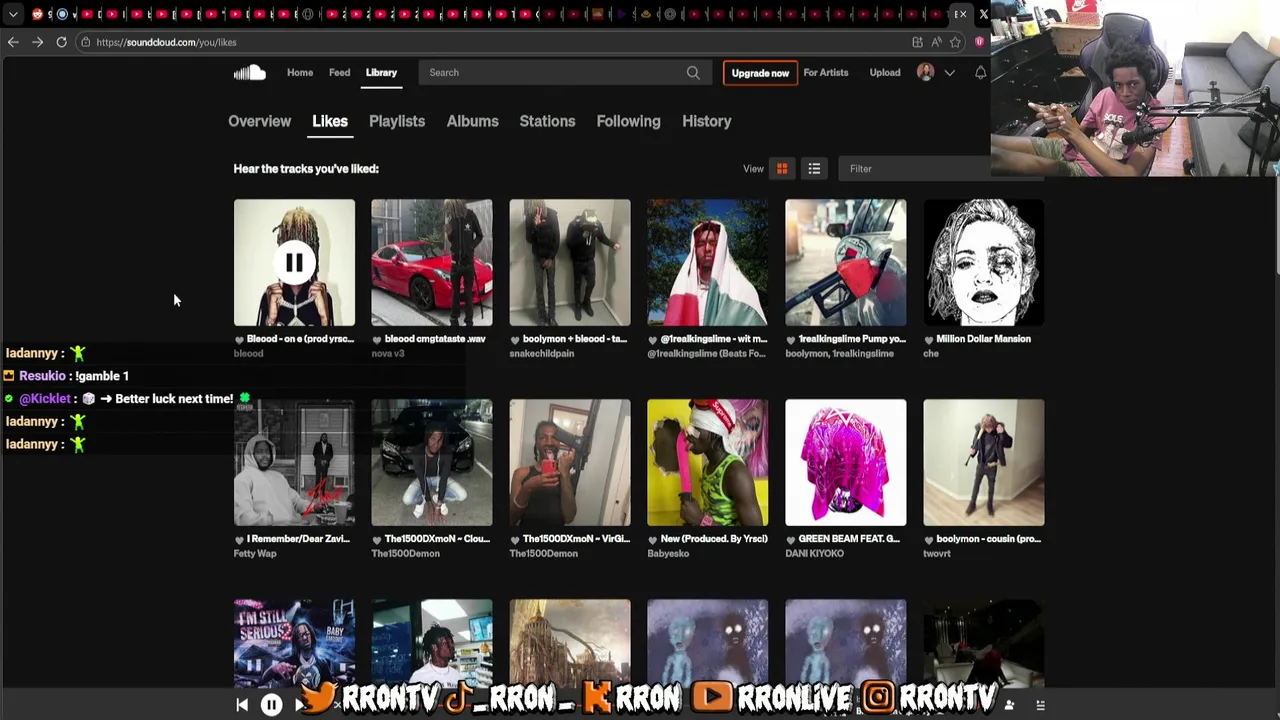Open the blood cmgtataste .wav thumbnail
This screenshot has height=720, width=1280.
click(x=432, y=263)
